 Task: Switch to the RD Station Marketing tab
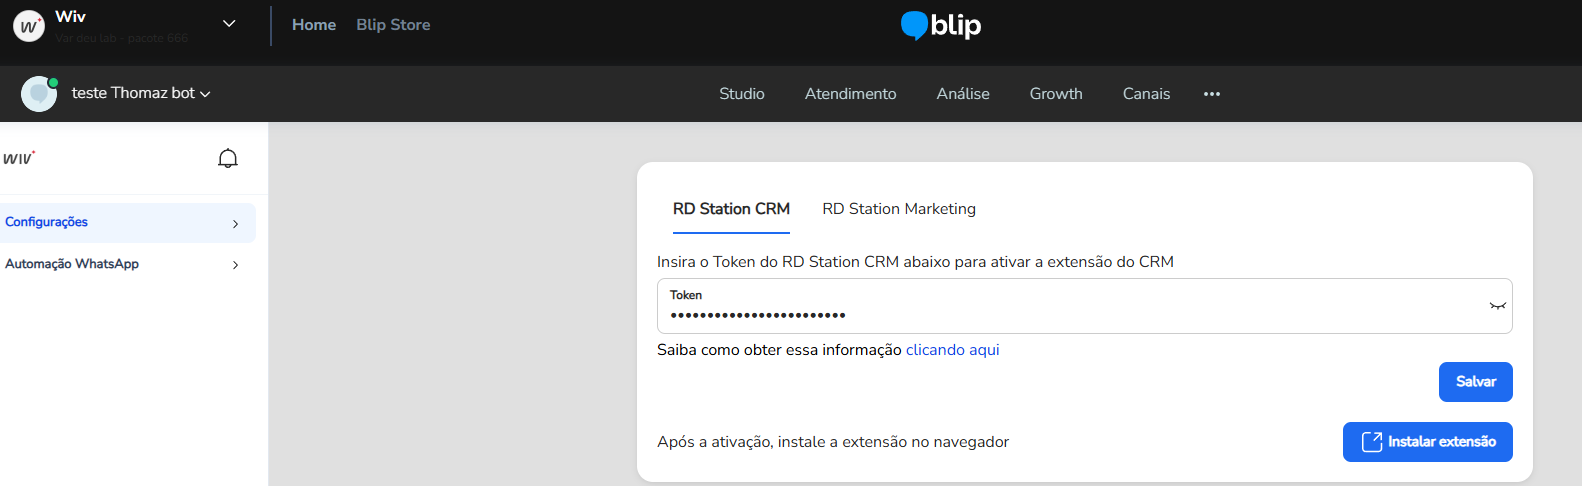pyautogui.click(x=899, y=209)
